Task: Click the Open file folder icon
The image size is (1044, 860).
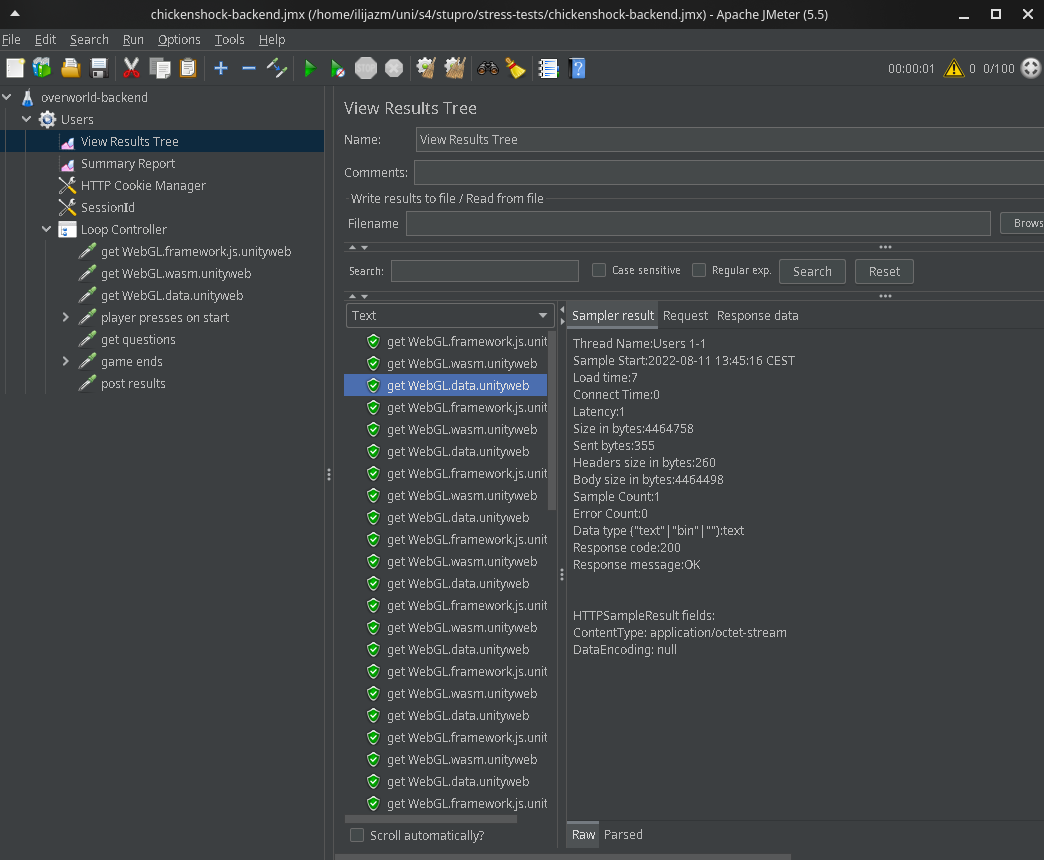Action: pos(71,68)
